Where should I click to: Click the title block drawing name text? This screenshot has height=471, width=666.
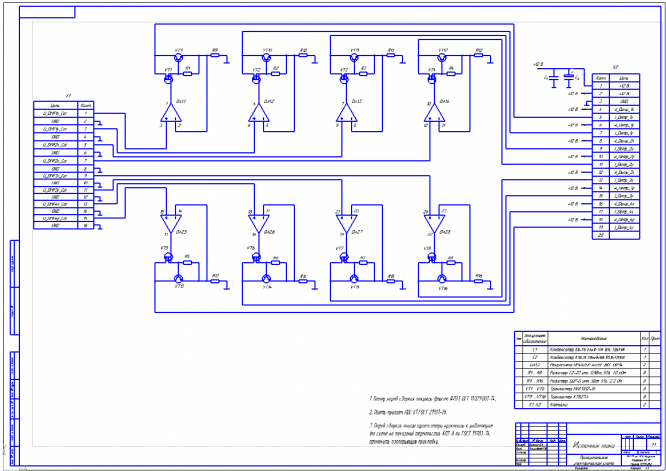(593, 446)
